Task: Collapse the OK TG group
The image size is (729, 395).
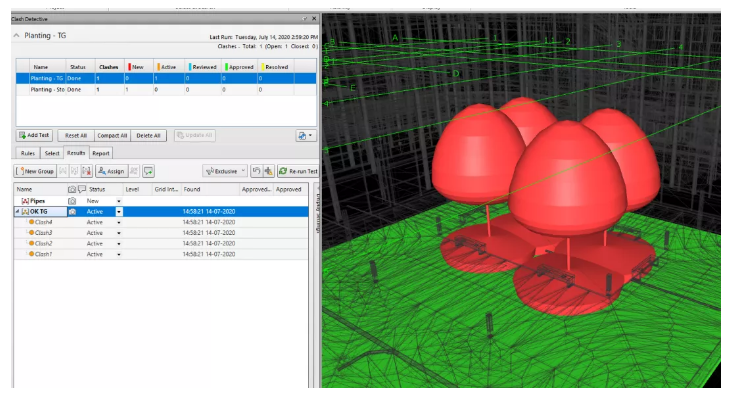Action: 18,212
